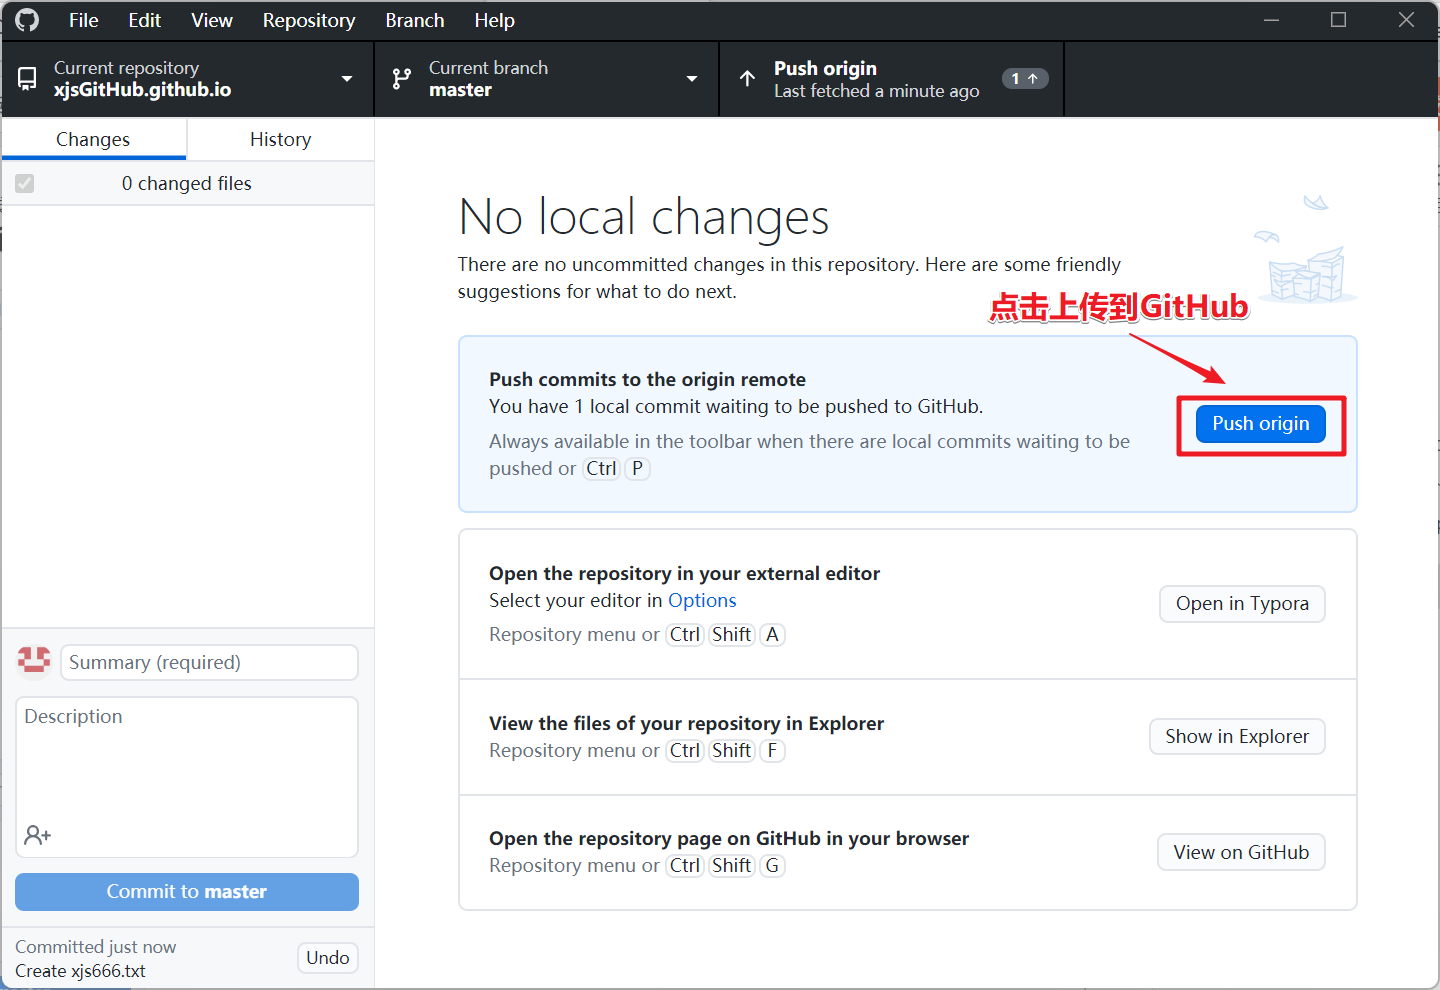
Task: Close the GitHub Desktop window
Action: (x=1406, y=20)
